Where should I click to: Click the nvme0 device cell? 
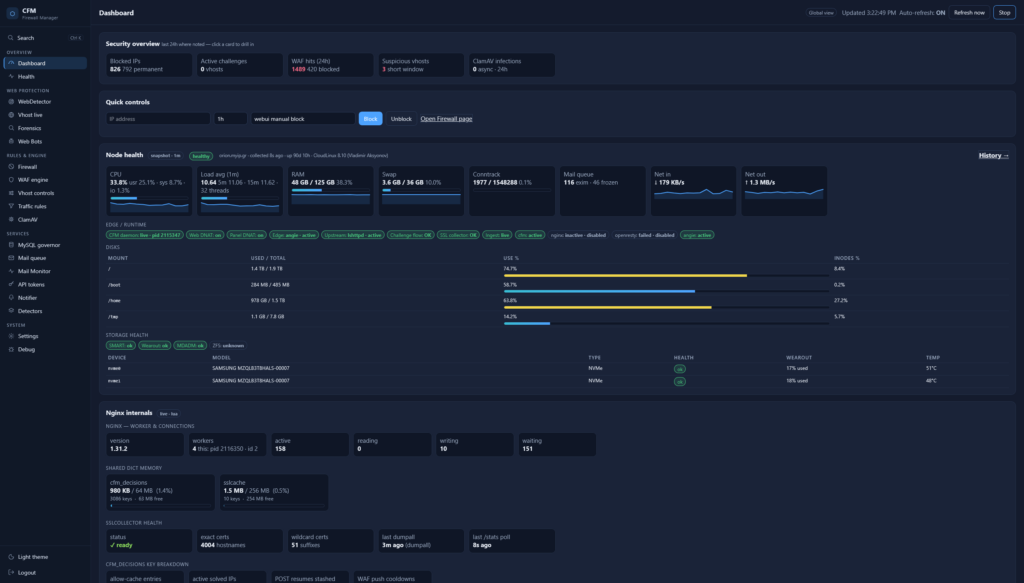point(114,368)
